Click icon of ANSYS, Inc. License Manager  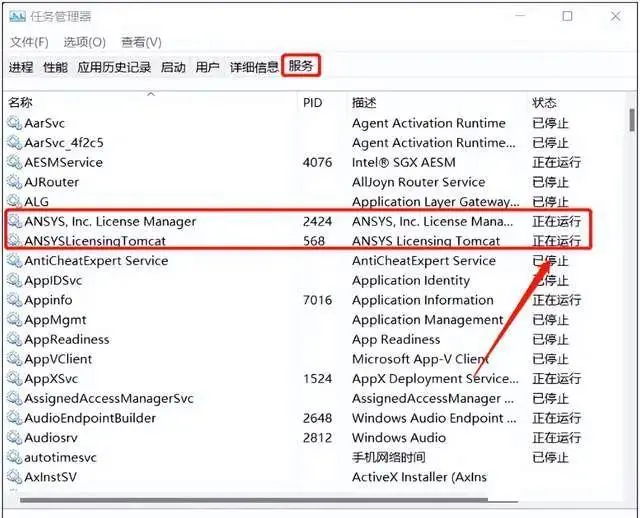(14, 221)
